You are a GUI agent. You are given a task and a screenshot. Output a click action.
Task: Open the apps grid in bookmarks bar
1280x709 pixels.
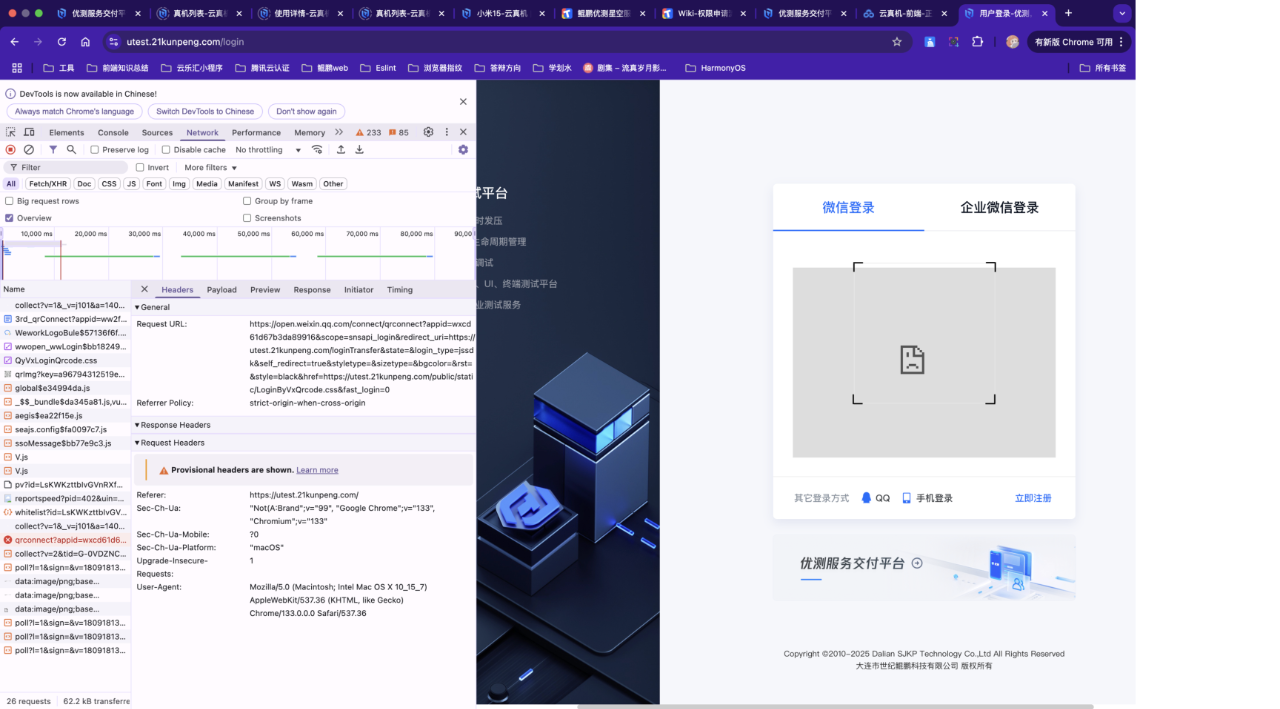[17, 68]
